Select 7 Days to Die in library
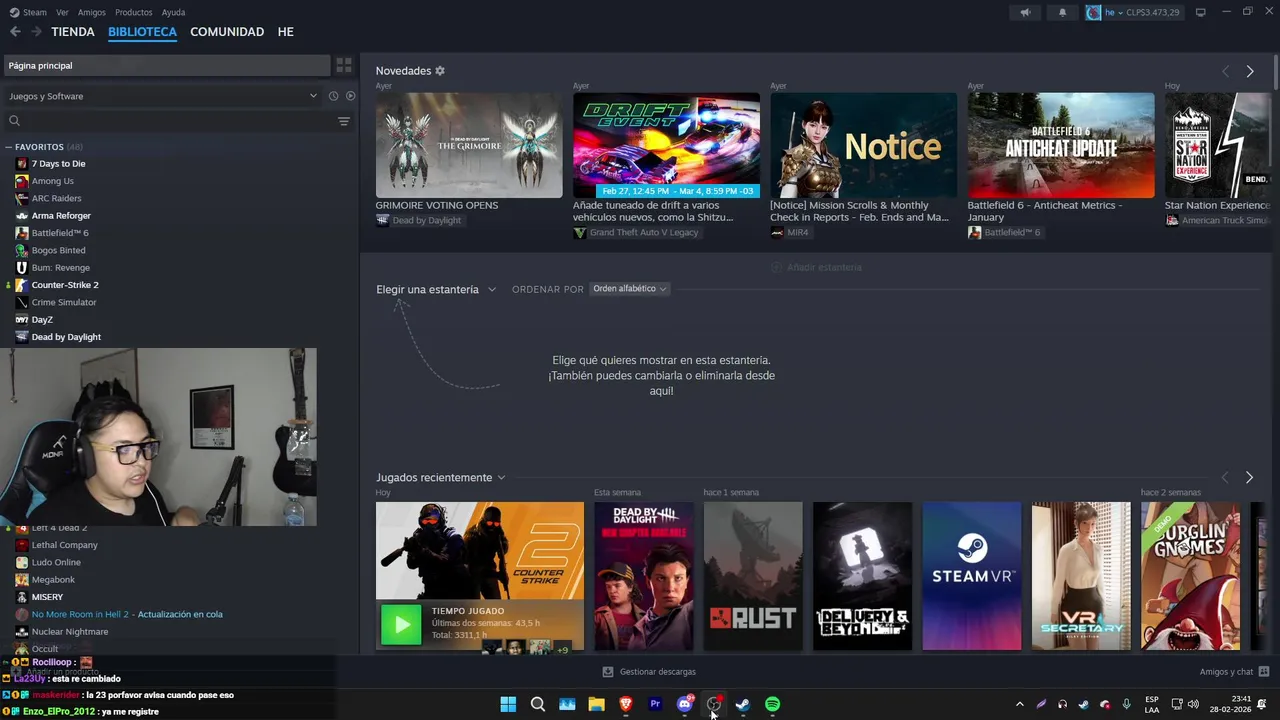The width and height of the screenshot is (1280, 720). click(x=58, y=164)
